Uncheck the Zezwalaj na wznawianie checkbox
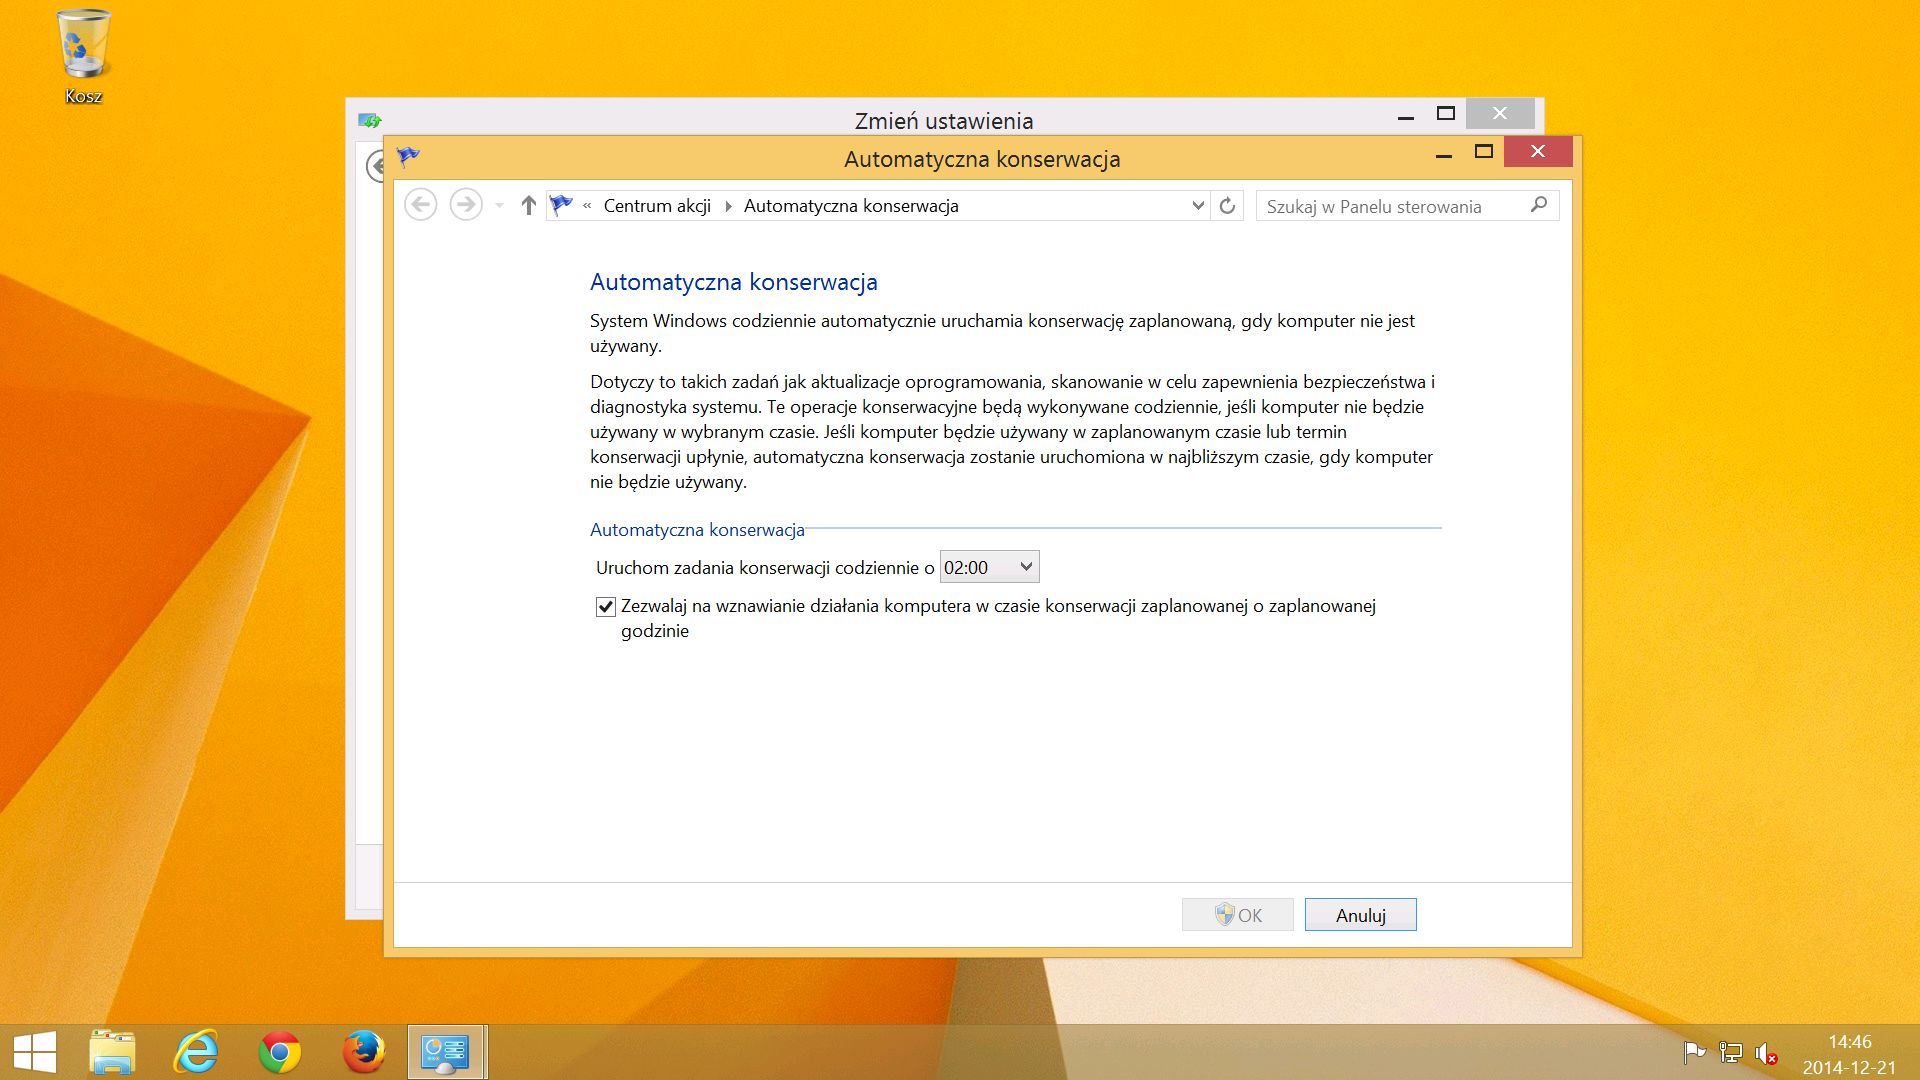Image resolution: width=1920 pixels, height=1080 pixels. (x=605, y=607)
